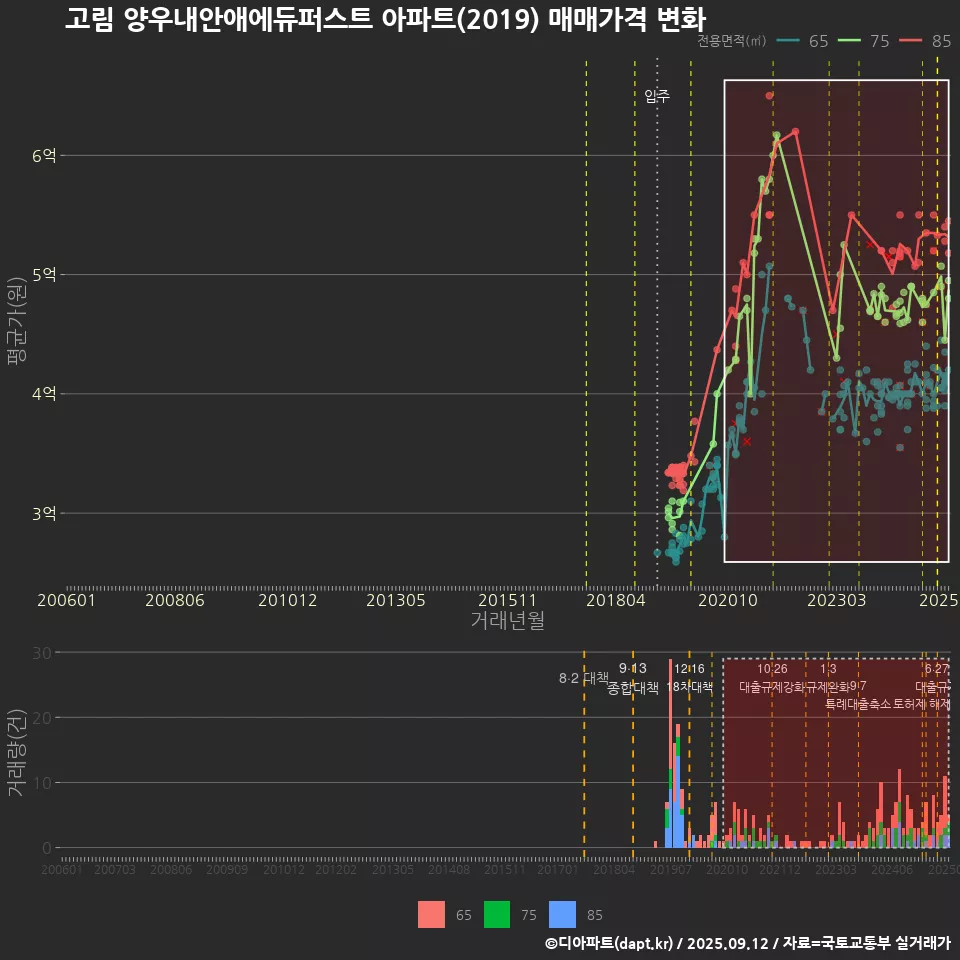Screen dimensions: 960x960
Task: Click the '특례대출축소' annotation text
Action: click(x=858, y=704)
